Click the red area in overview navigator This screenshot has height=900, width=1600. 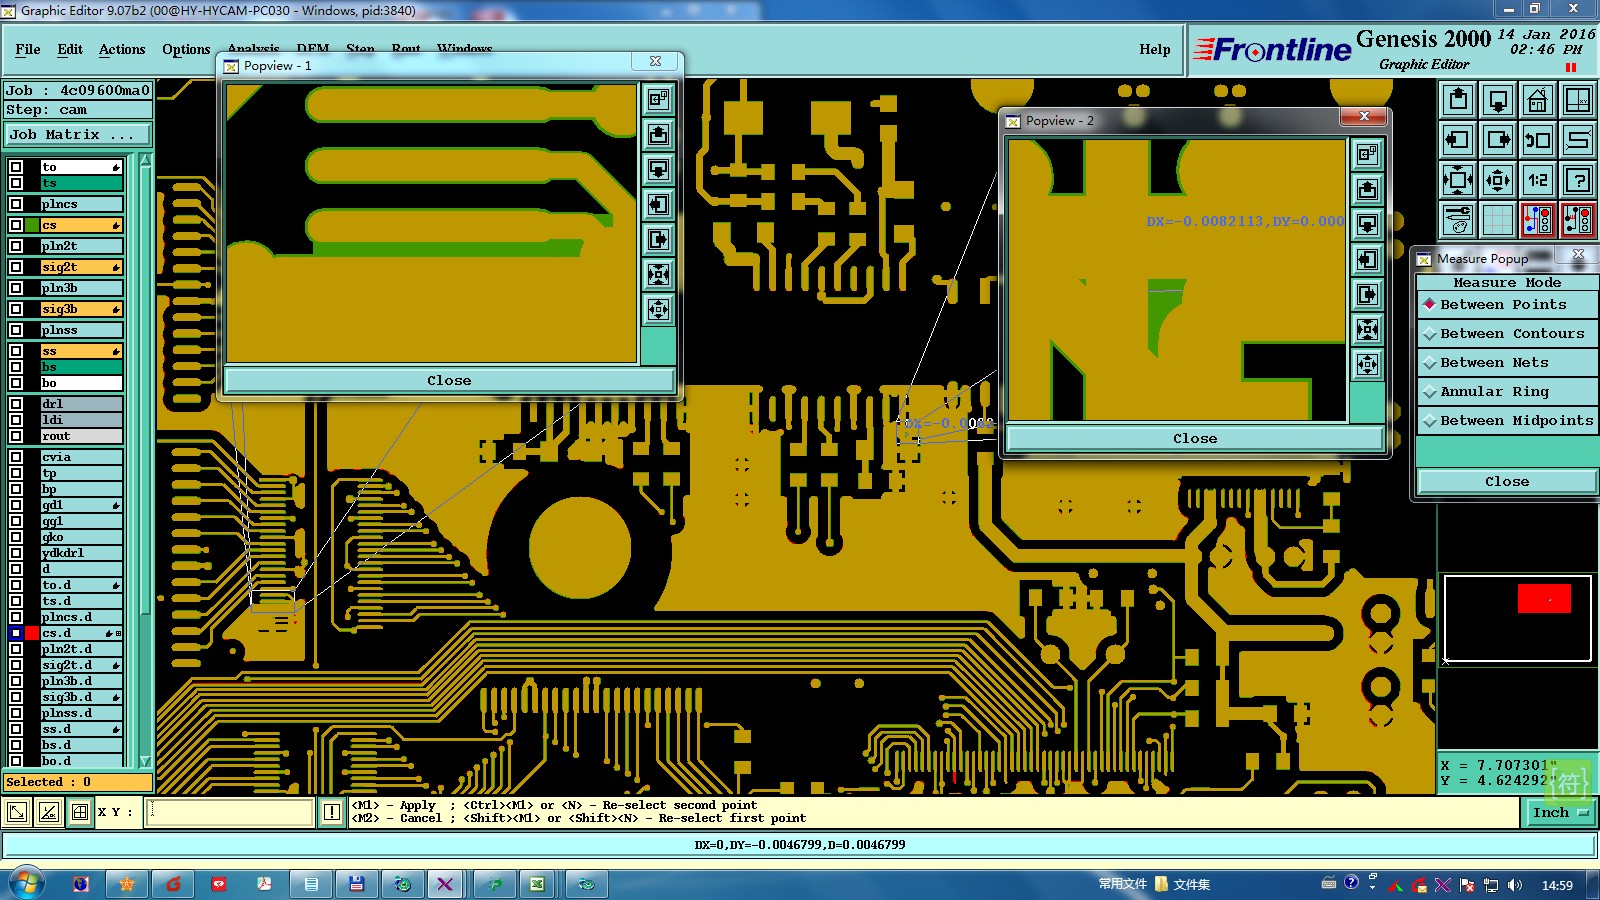point(1544,598)
